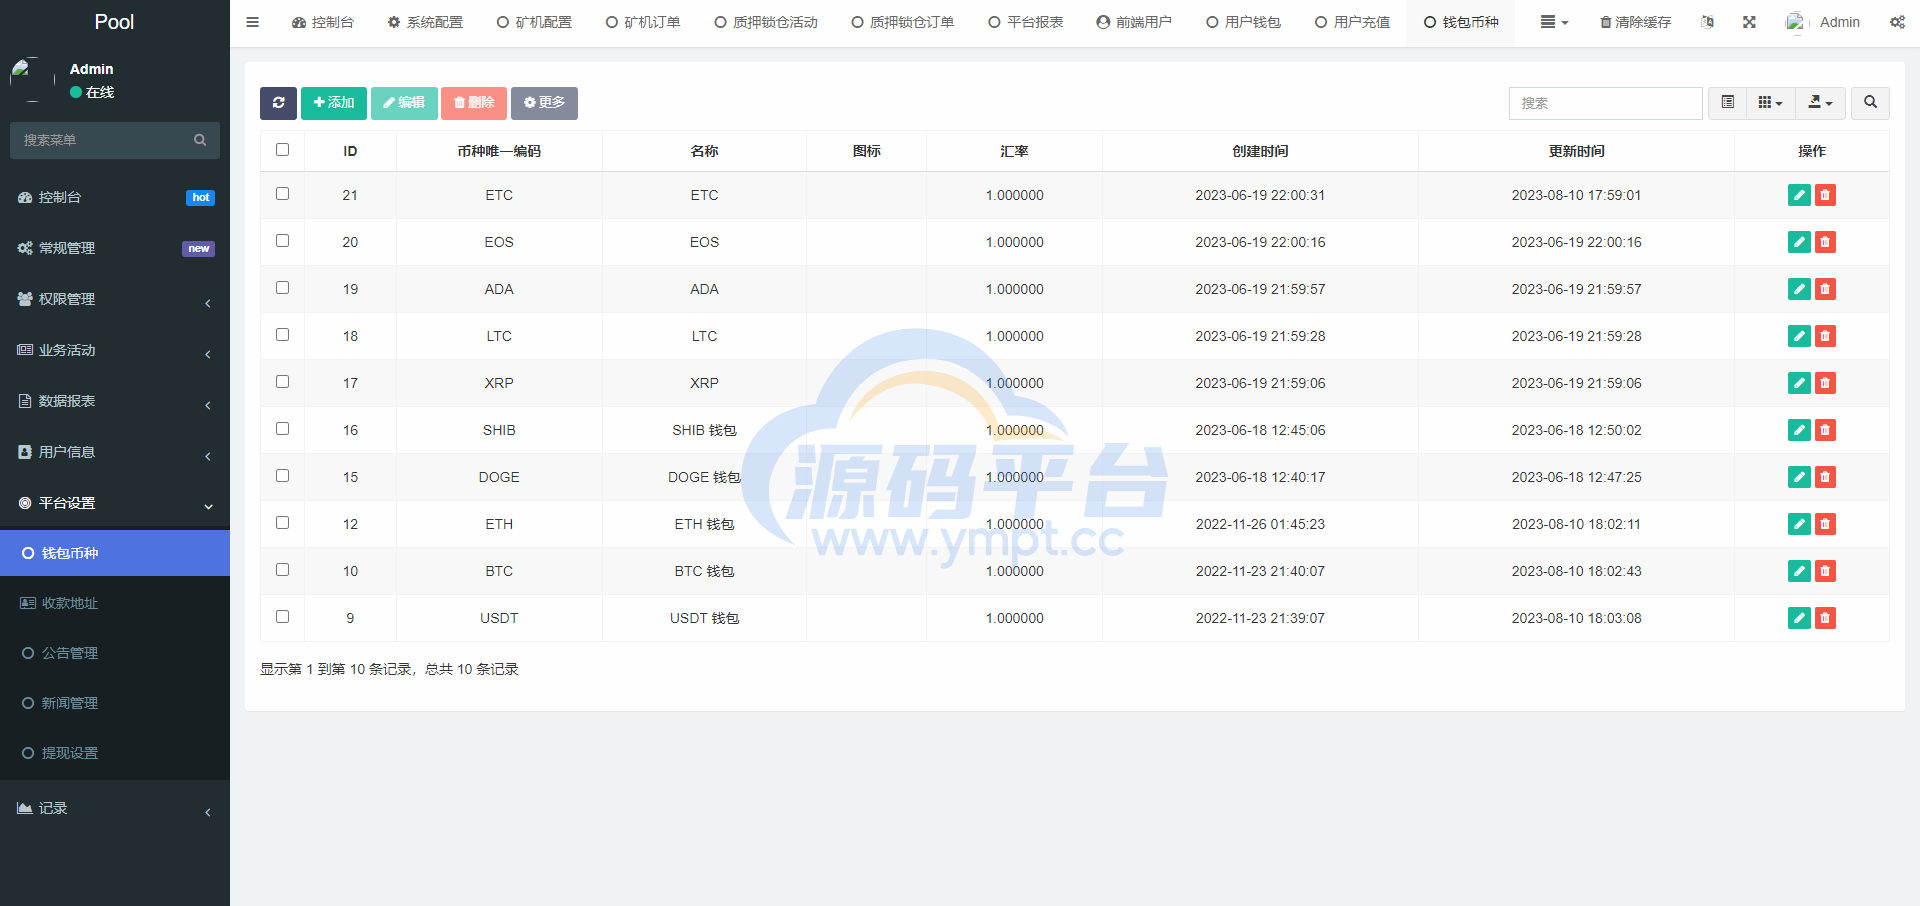Edit the XRP row with pencil icon
Viewport: 1920px width, 906px height.
[1799, 383]
